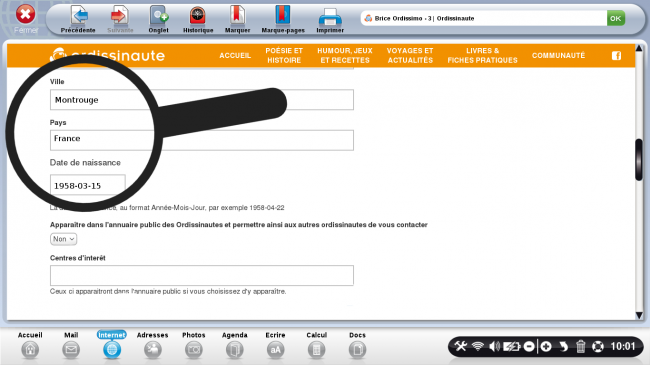Click the Ville field containing Montrouge
This screenshot has width=650, height=365.
(202, 100)
